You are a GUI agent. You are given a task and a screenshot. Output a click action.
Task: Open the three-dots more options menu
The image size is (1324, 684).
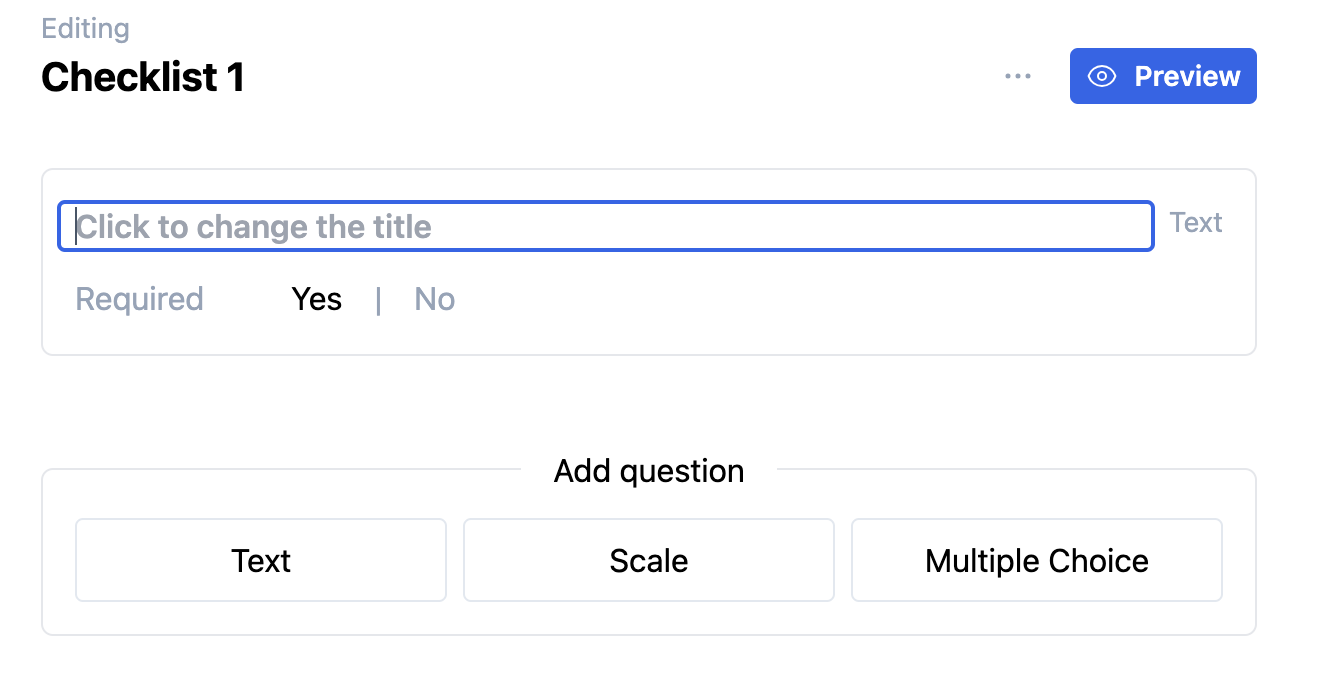[1018, 76]
